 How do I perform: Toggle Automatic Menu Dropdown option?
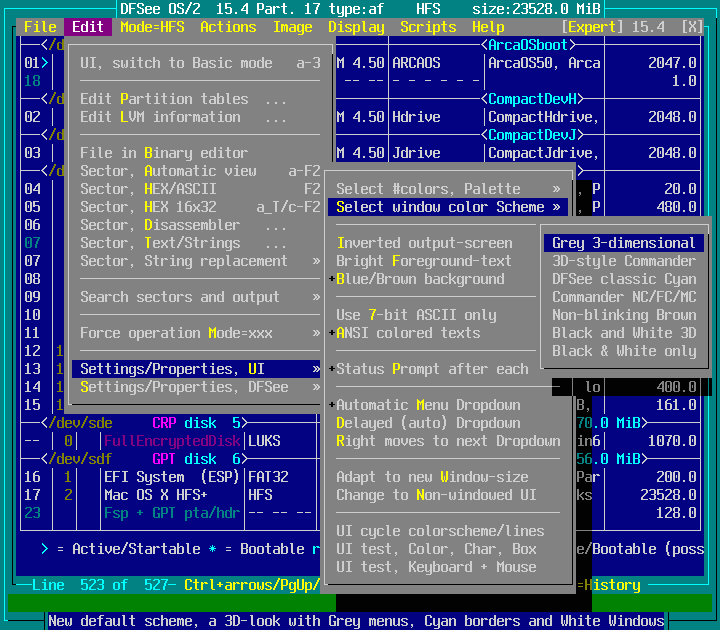coord(448,405)
